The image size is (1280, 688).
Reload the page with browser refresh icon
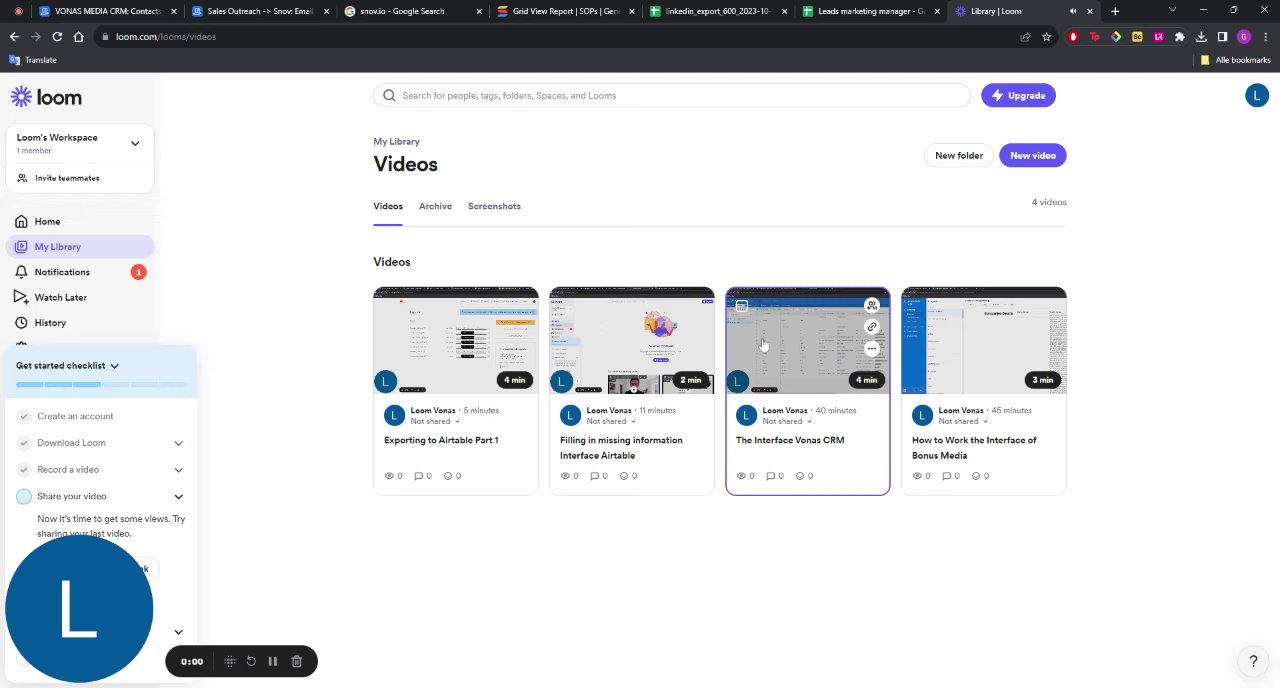point(57,37)
